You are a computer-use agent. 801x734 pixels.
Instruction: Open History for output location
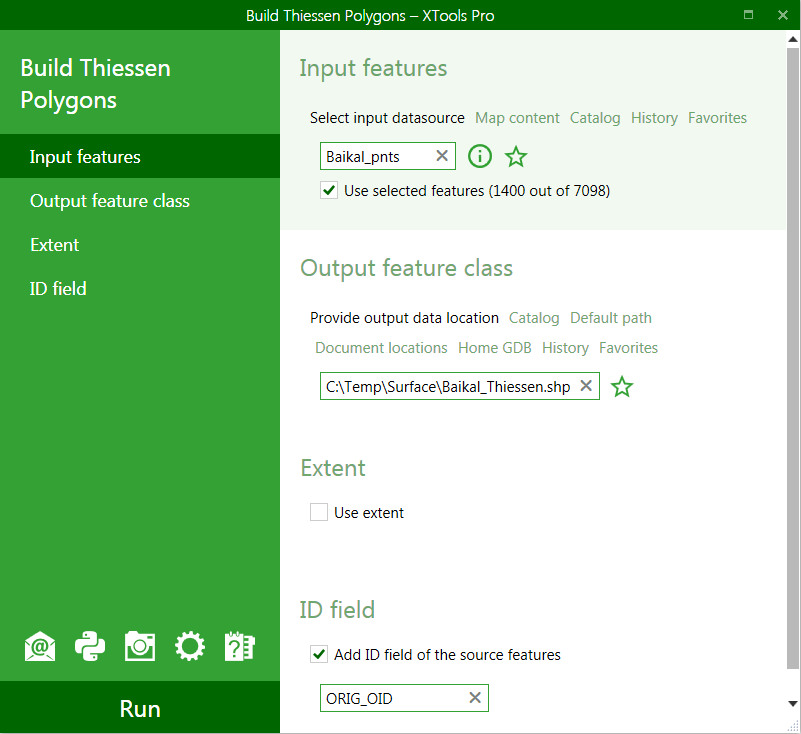click(x=565, y=348)
